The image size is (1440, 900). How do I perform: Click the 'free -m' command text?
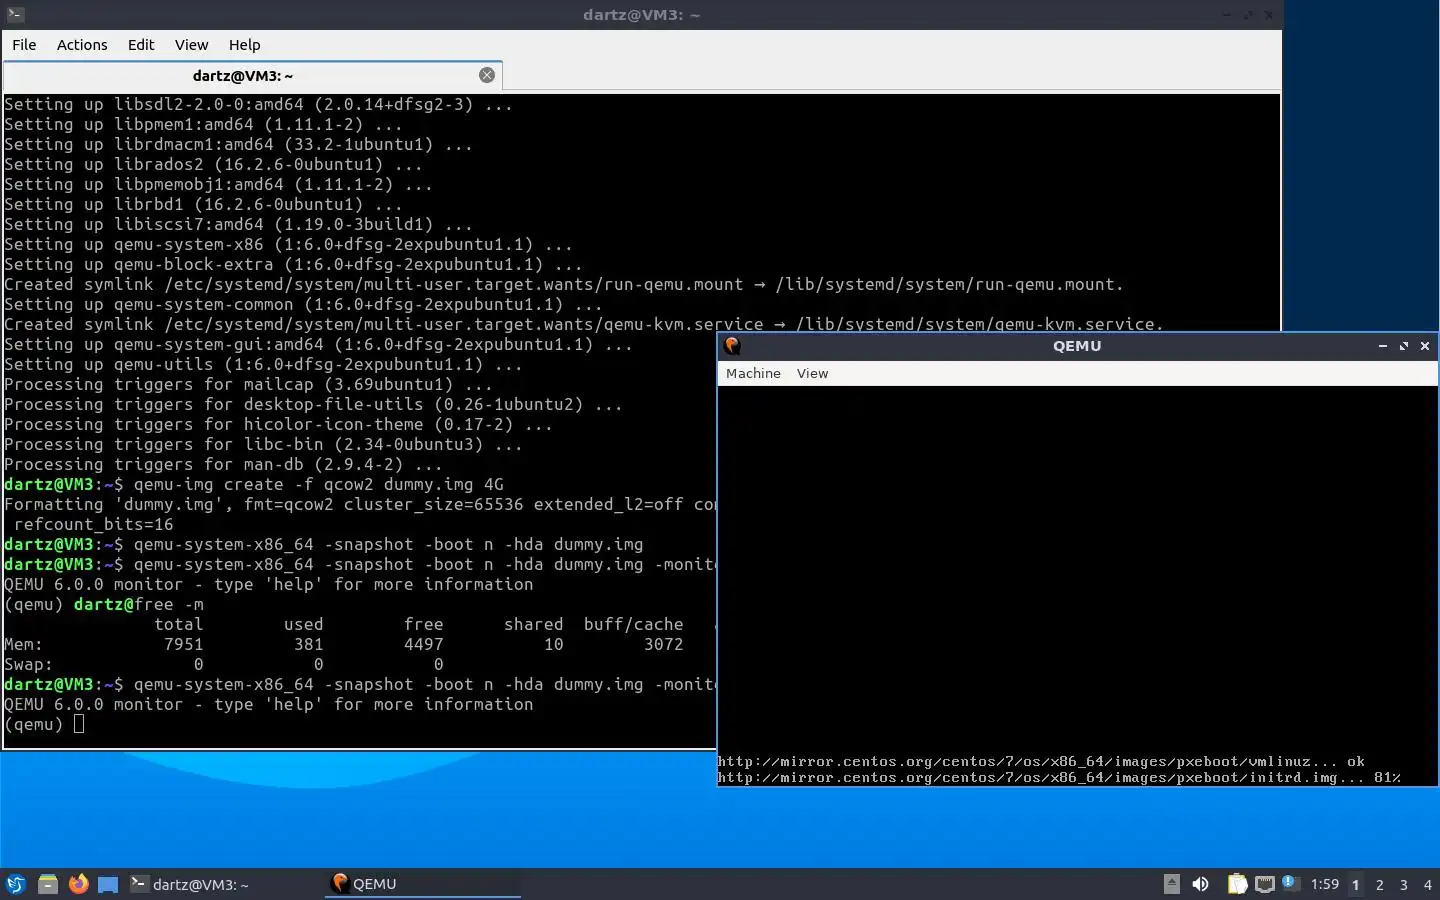coord(169,604)
